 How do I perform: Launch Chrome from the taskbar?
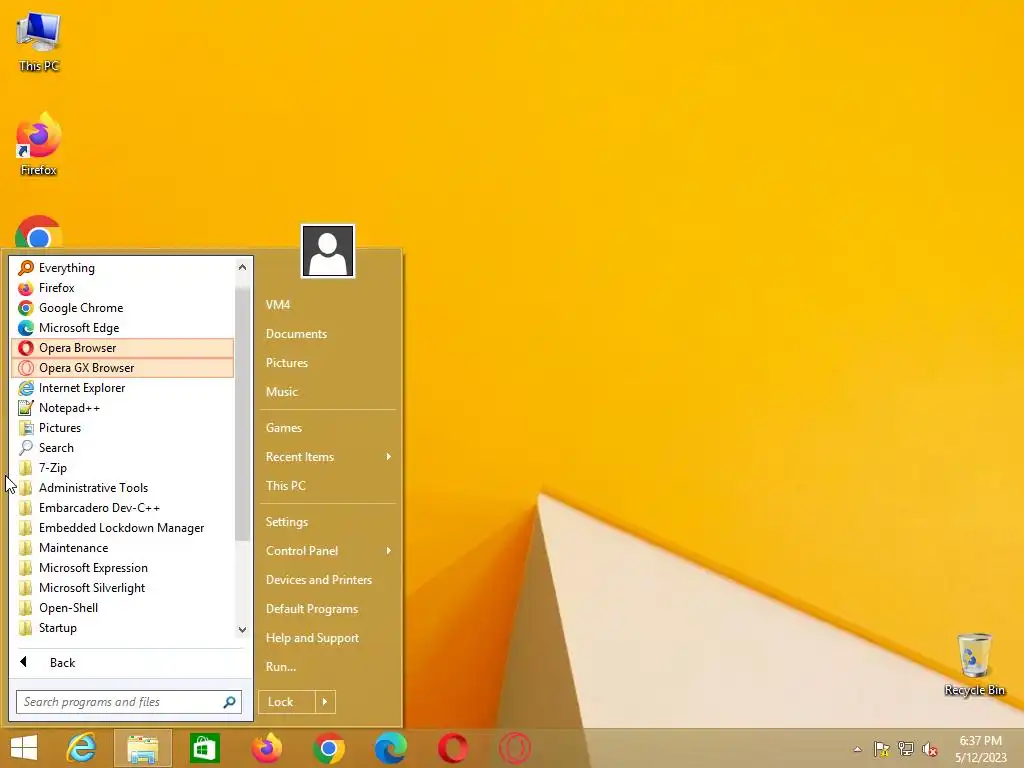(328, 748)
